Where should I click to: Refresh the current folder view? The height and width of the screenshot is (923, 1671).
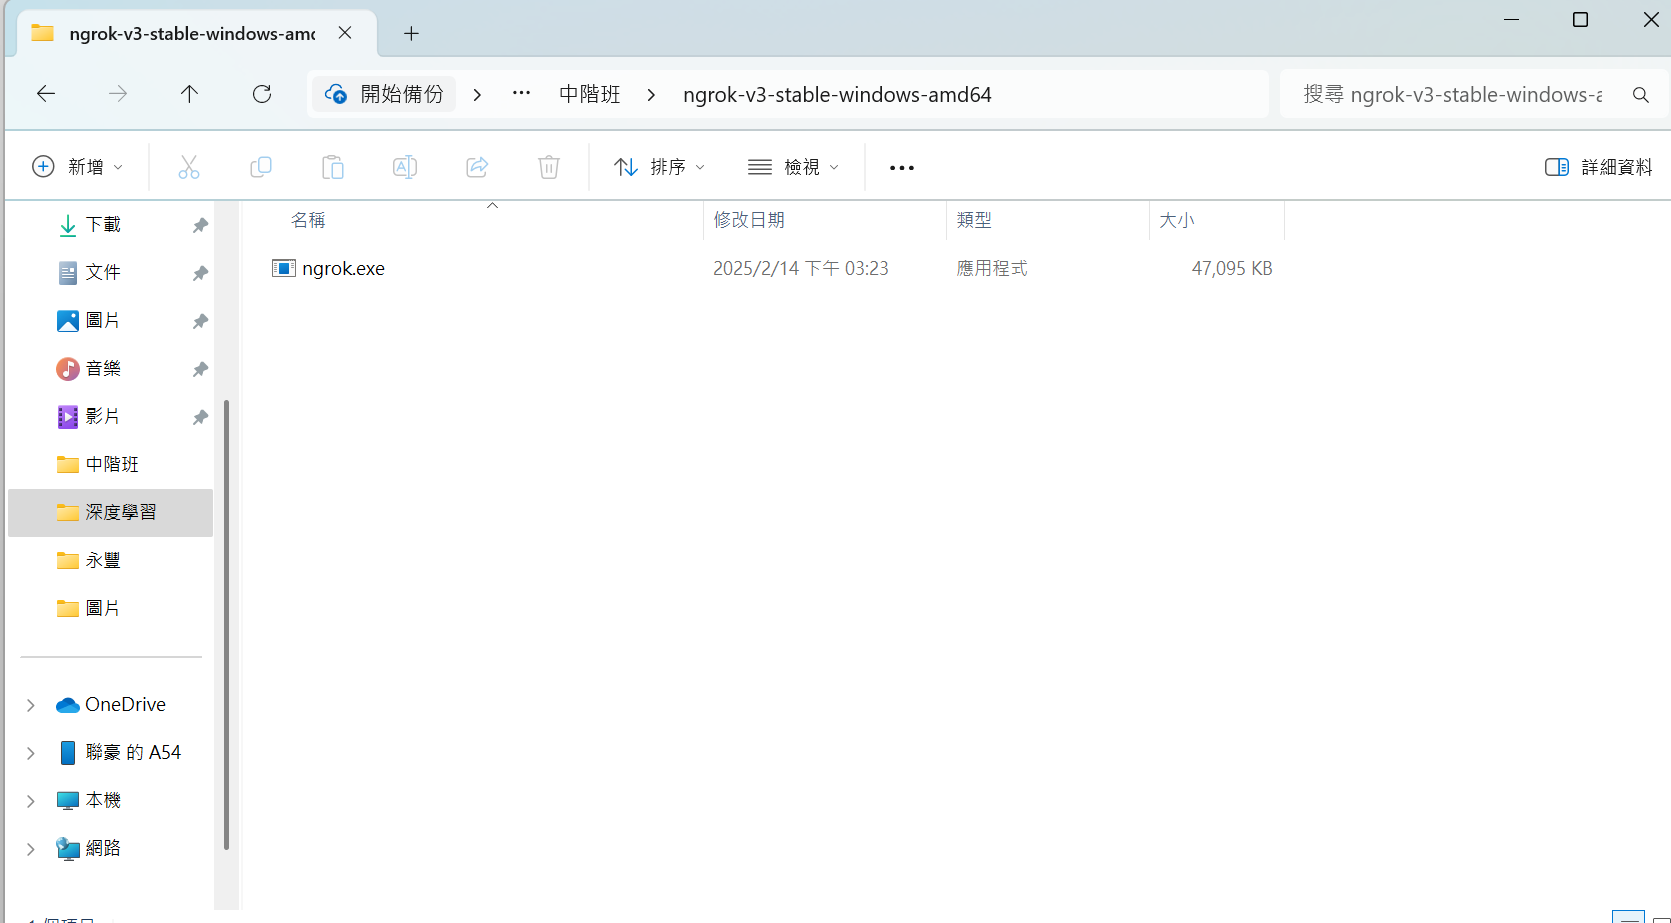coord(262,94)
